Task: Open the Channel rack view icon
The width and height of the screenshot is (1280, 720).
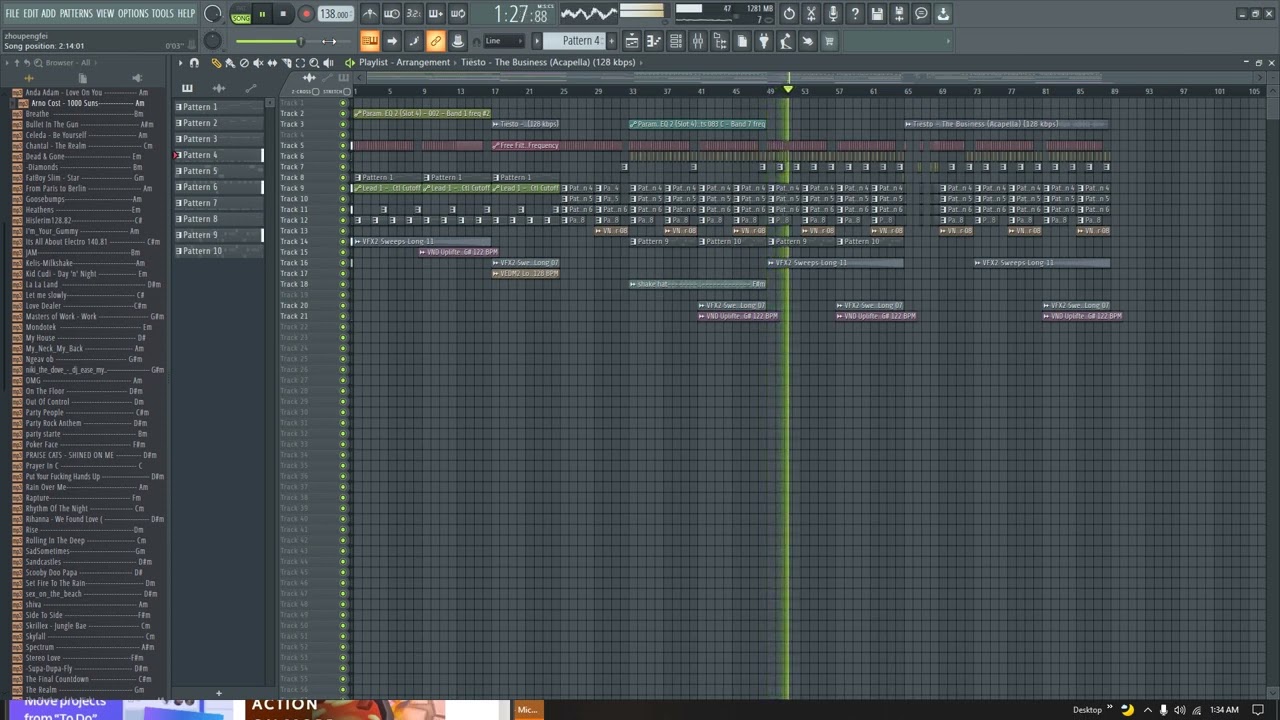Action: tap(676, 41)
